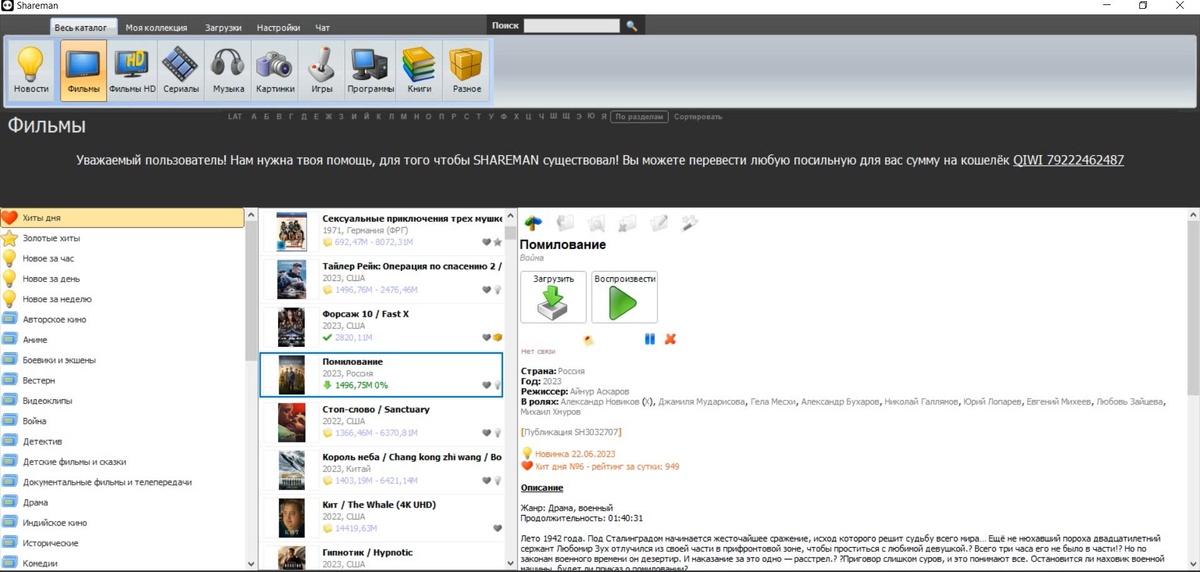Open the Книги books category
1200x572 pixels.
click(419, 70)
